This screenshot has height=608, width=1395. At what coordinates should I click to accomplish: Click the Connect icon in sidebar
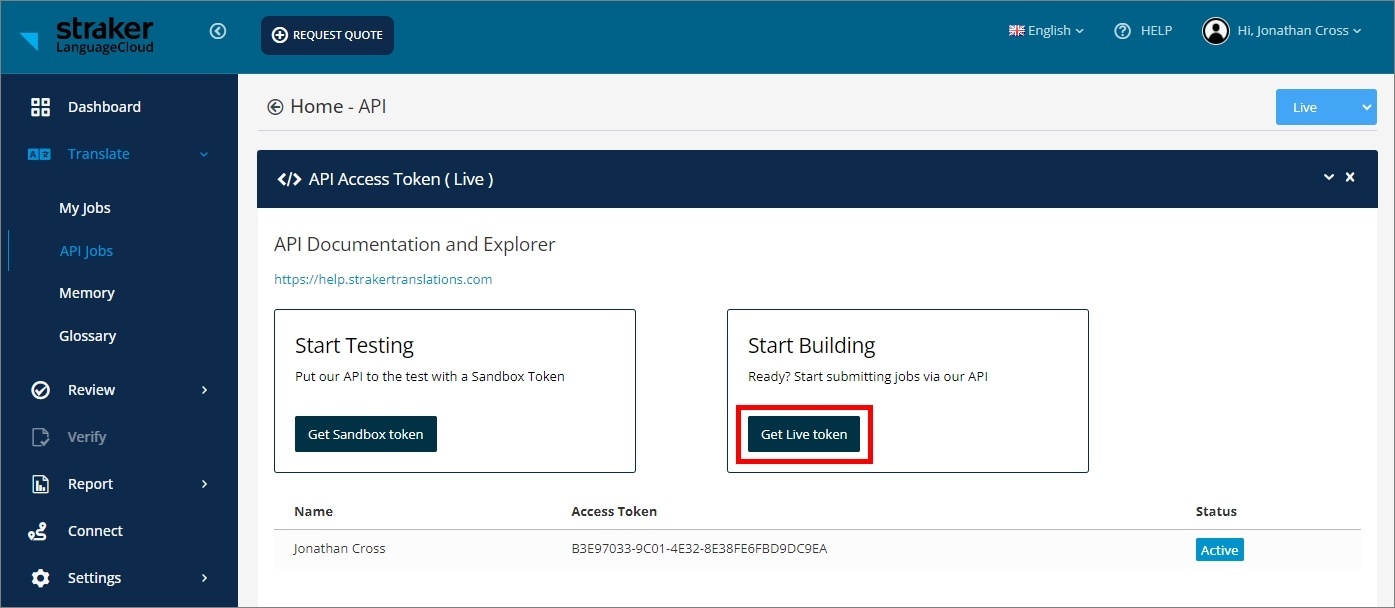click(38, 531)
